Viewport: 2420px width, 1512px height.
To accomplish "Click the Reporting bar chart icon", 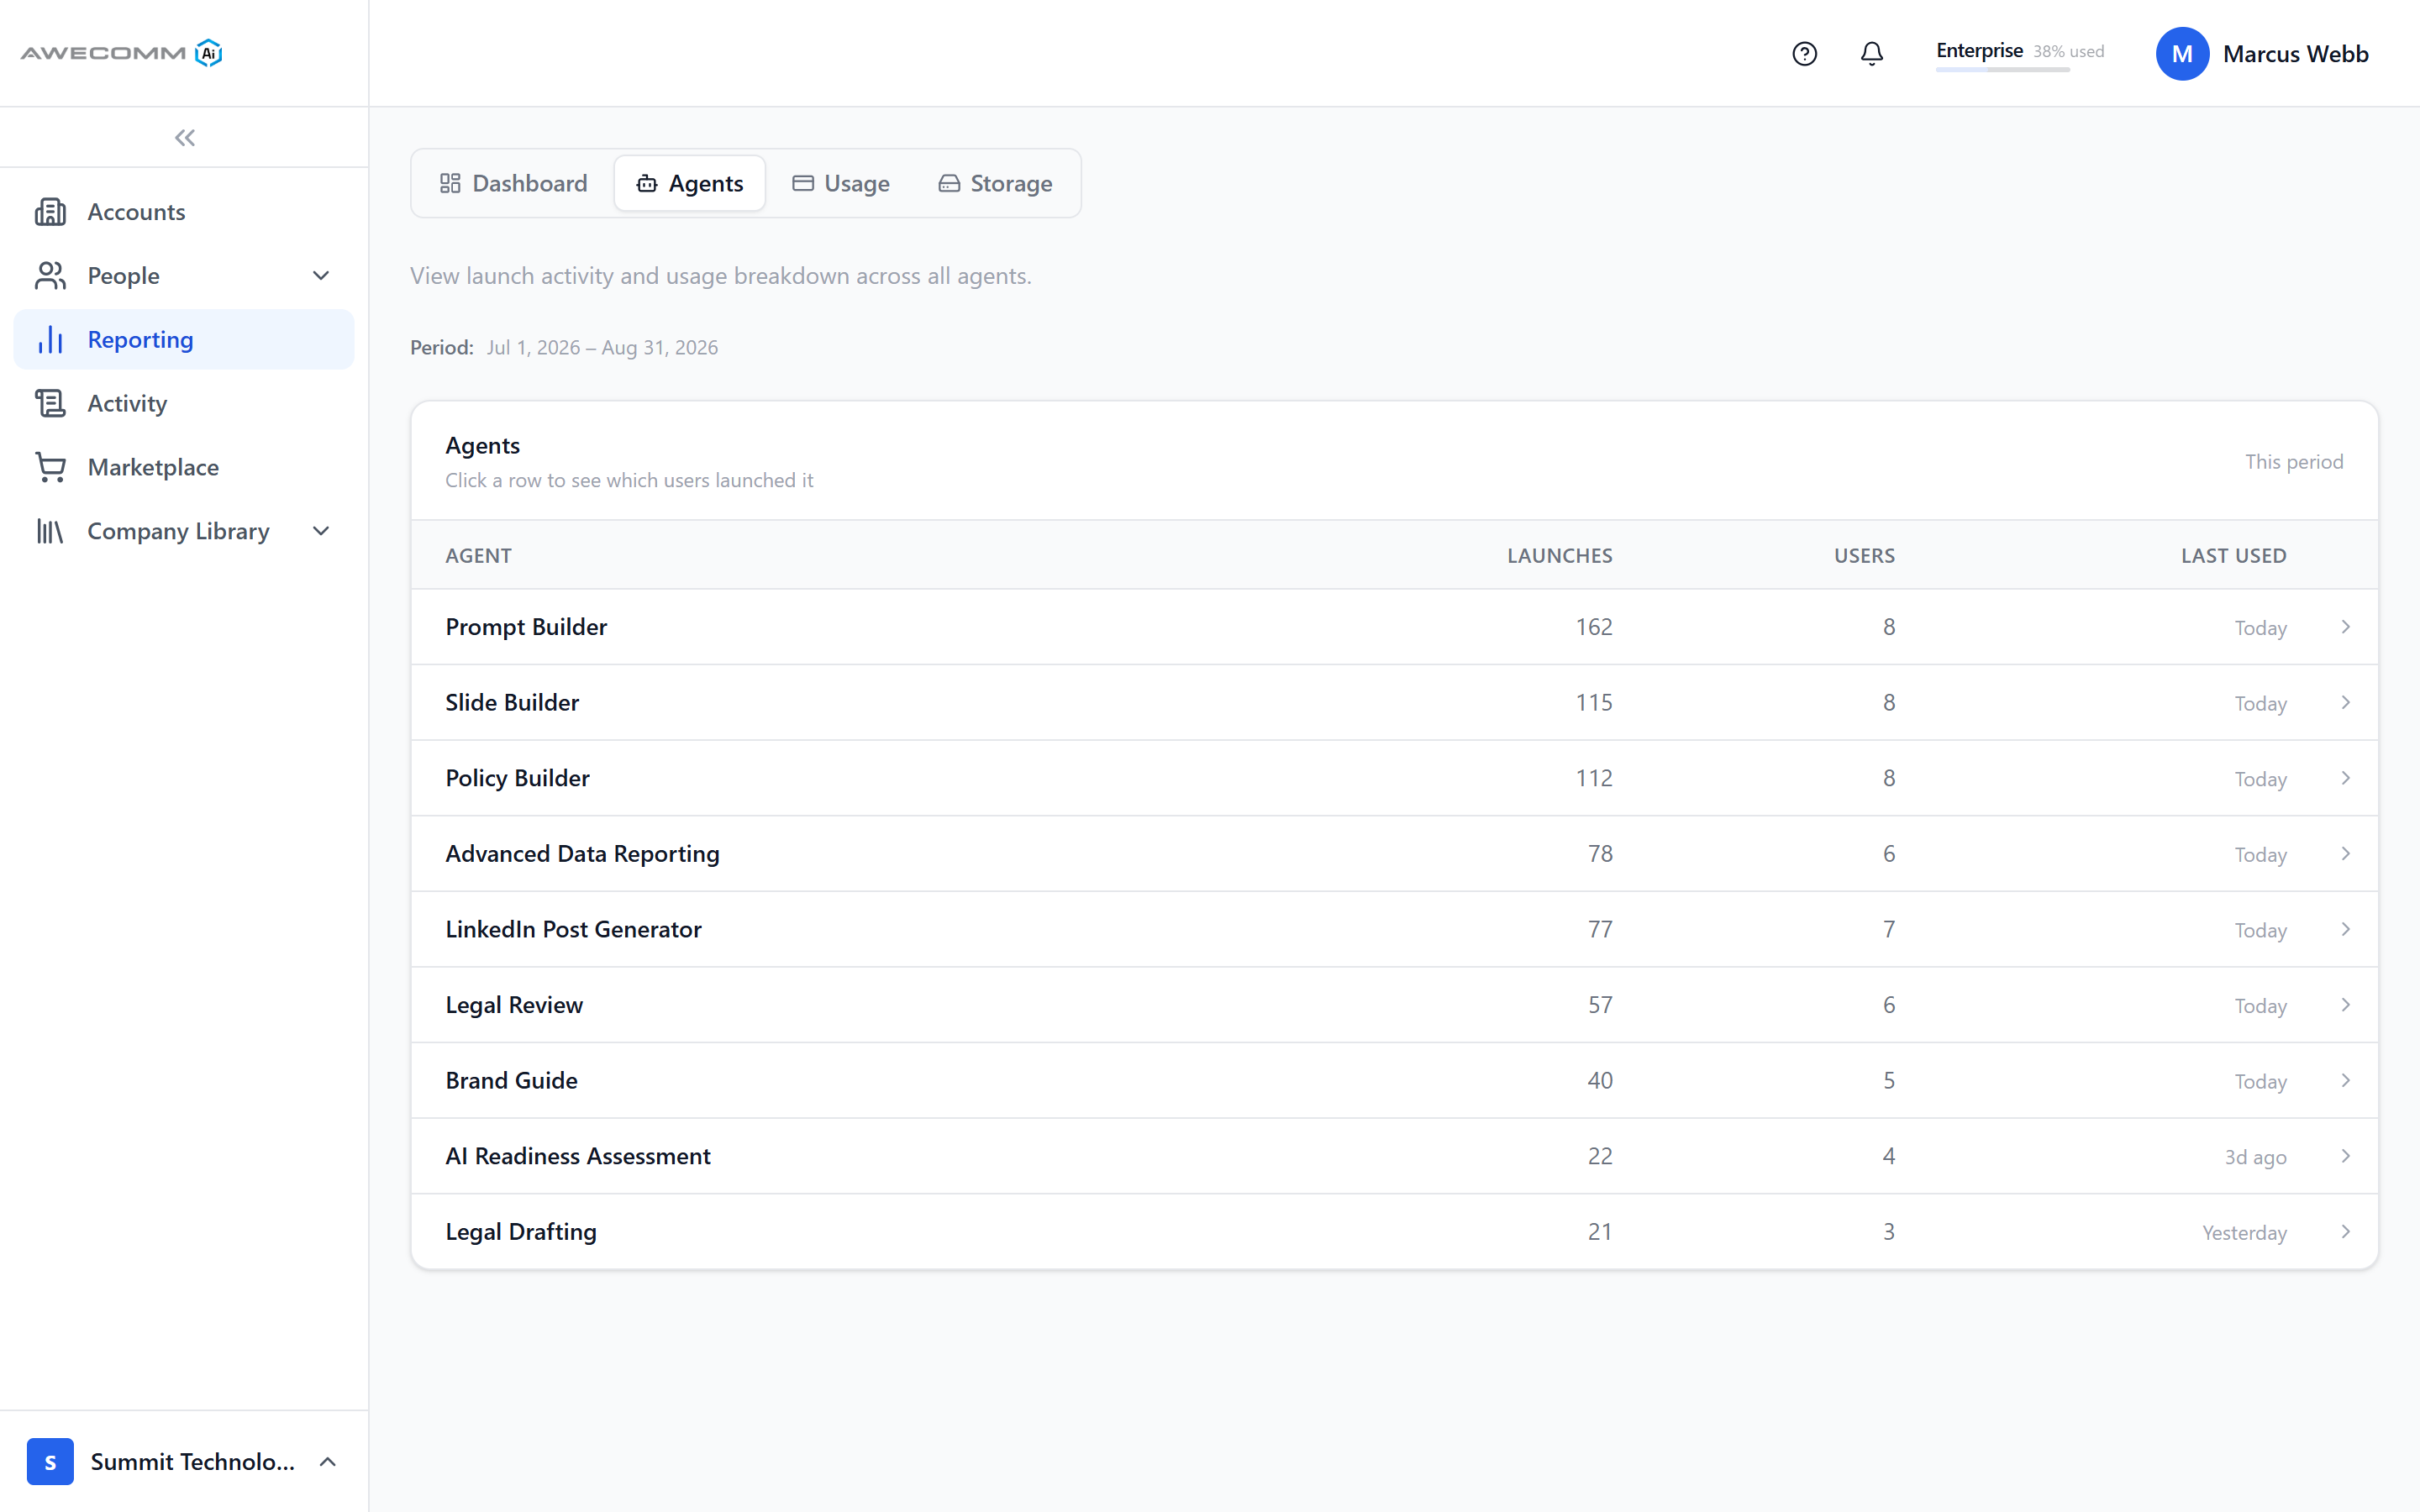I will pyautogui.click(x=50, y=340).
